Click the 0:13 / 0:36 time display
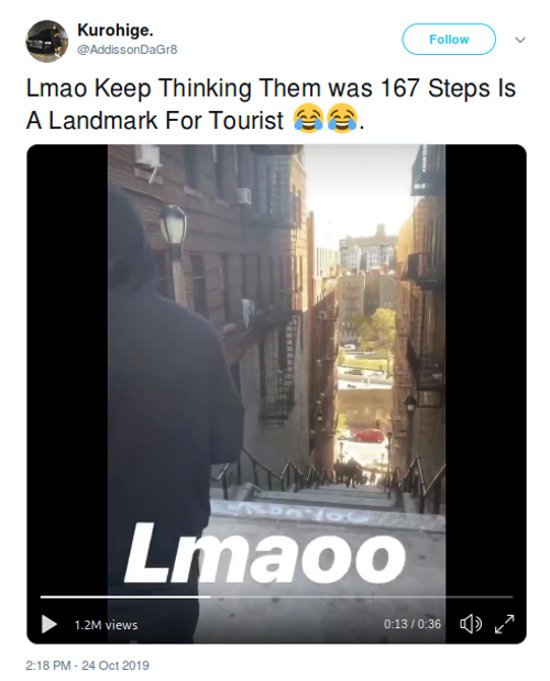The image size is (550, 681). coord(412,624)
